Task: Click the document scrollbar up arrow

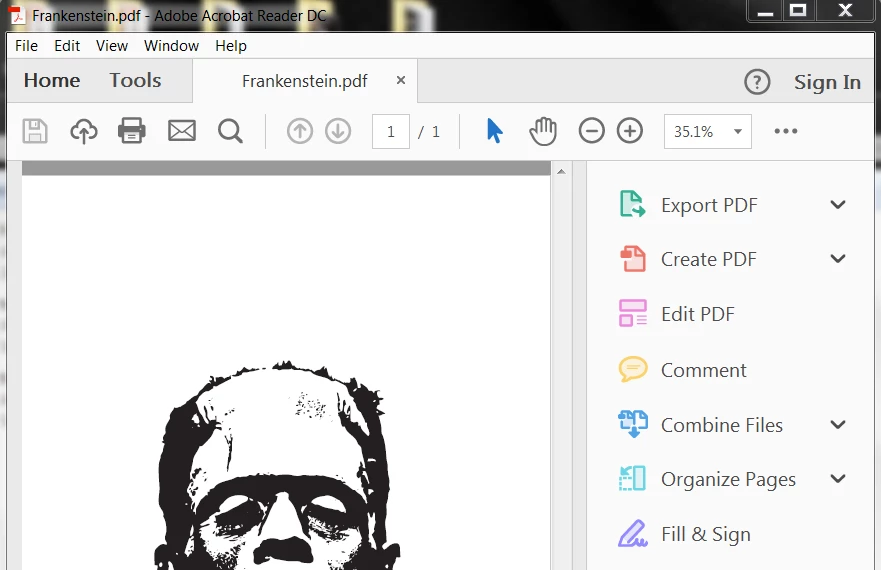Action: coord(561,171)
